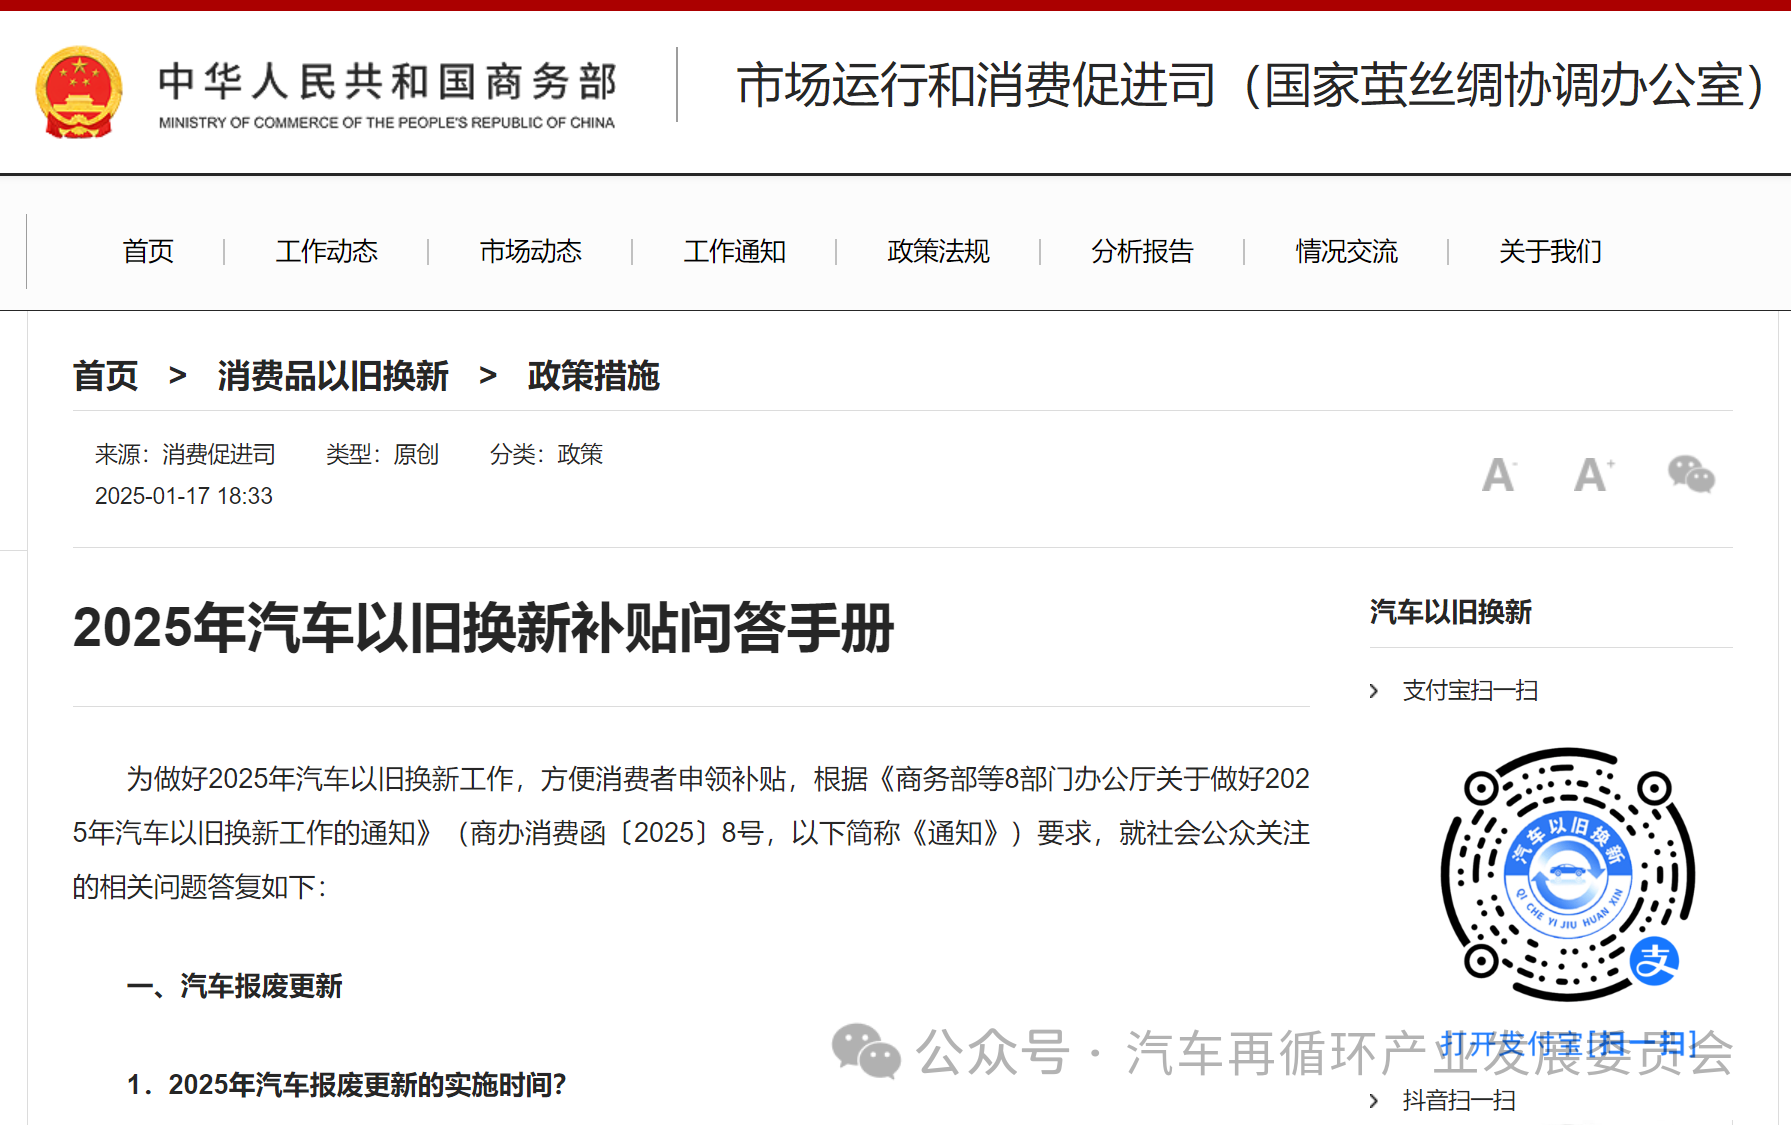Screen dimensions: 1791x1125
Task: Click 政策措施 breadcrumb link
Action: coord(593,376)
